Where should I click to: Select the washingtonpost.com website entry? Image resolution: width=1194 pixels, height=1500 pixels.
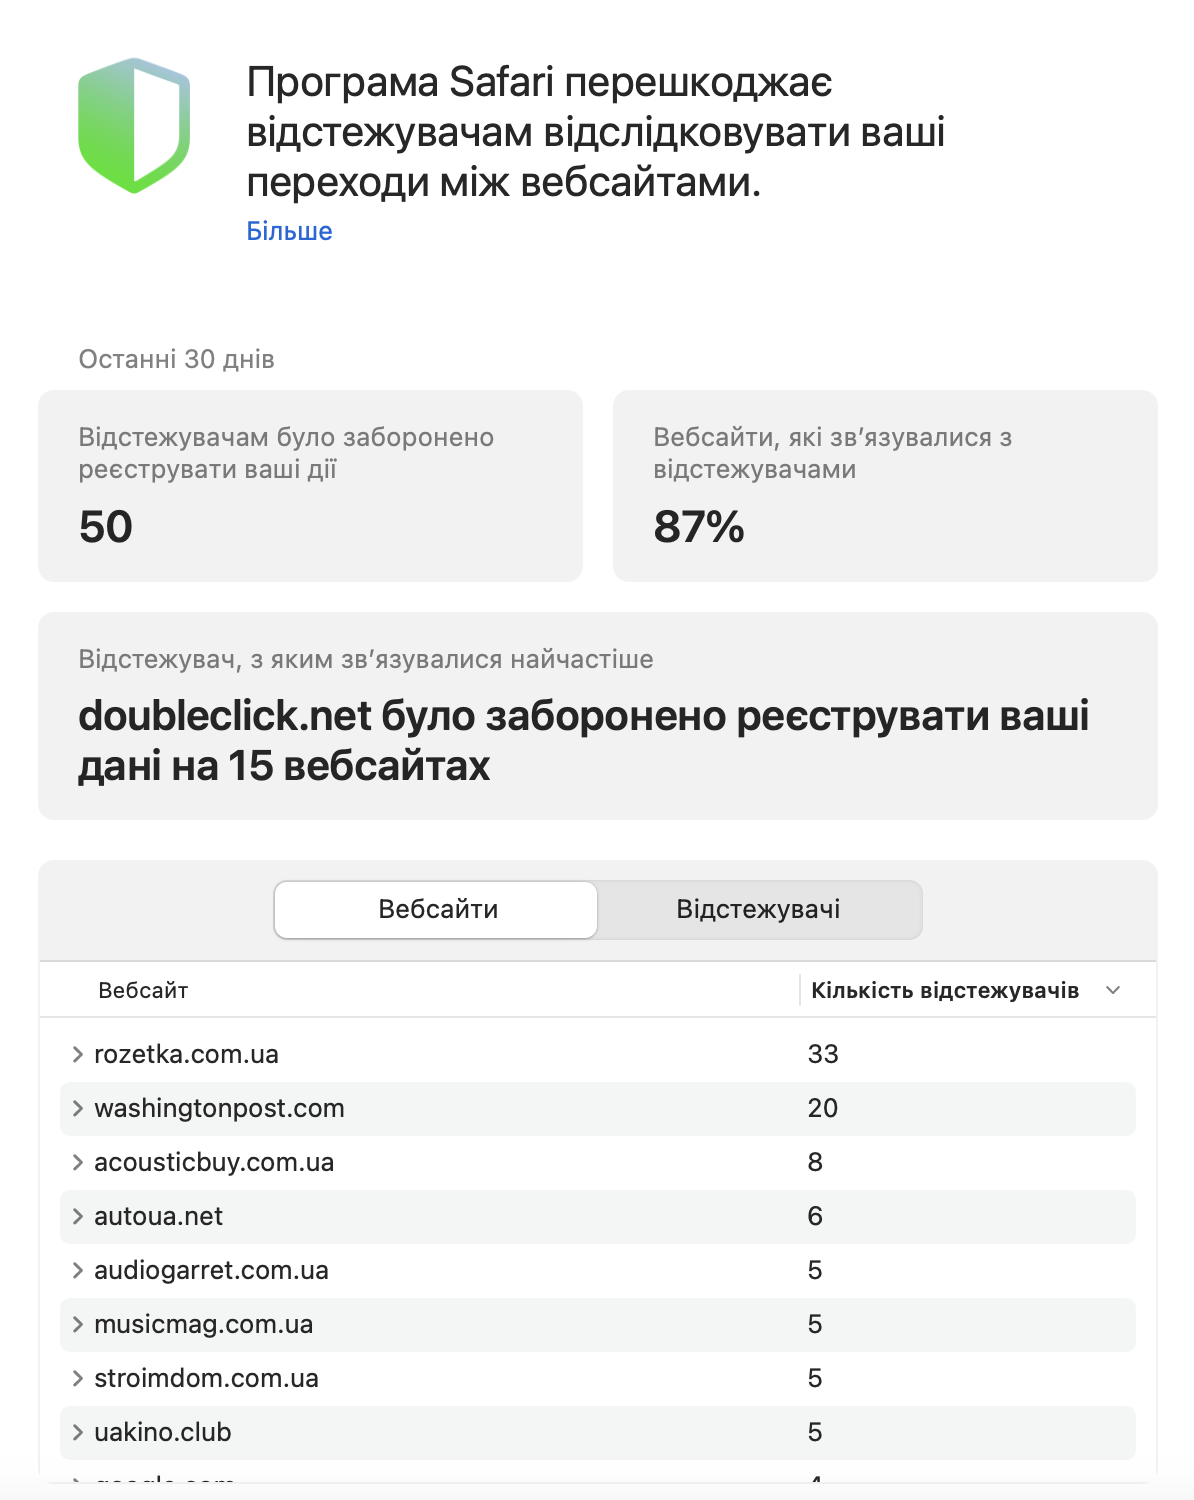[219, 1108]
